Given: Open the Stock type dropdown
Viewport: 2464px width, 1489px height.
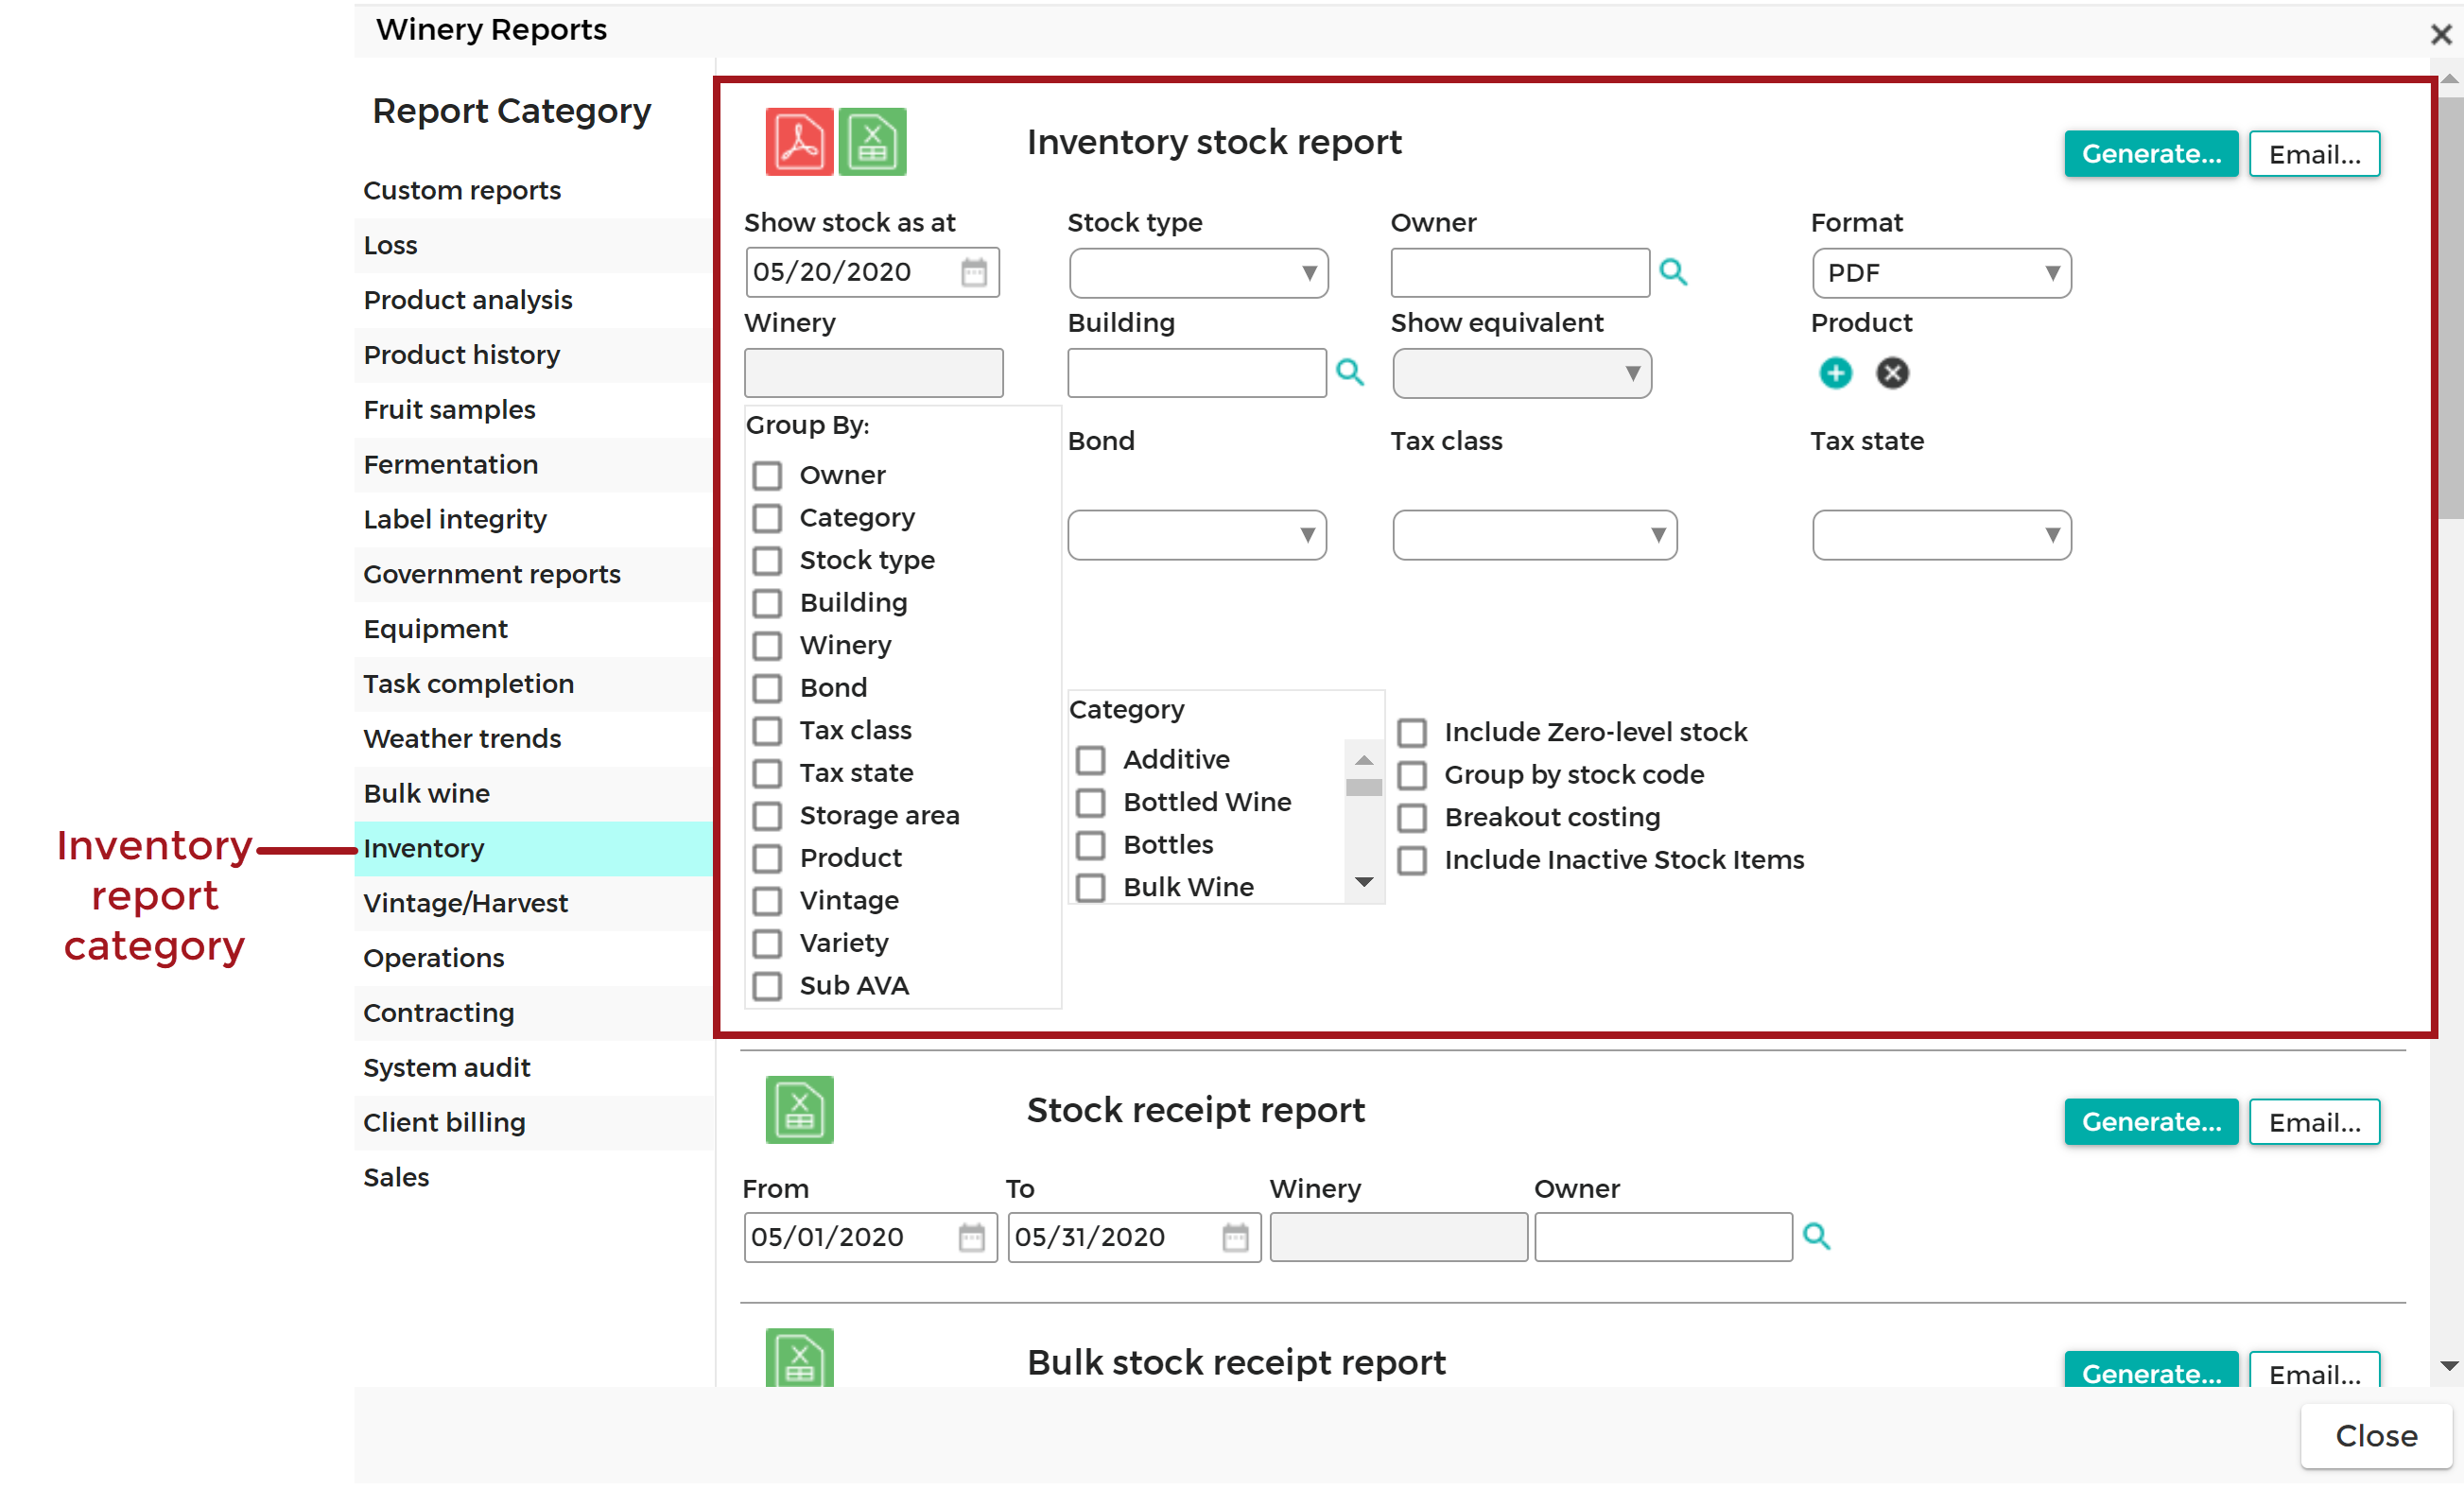Looking at the screenshot, I should pos(1198,273).
